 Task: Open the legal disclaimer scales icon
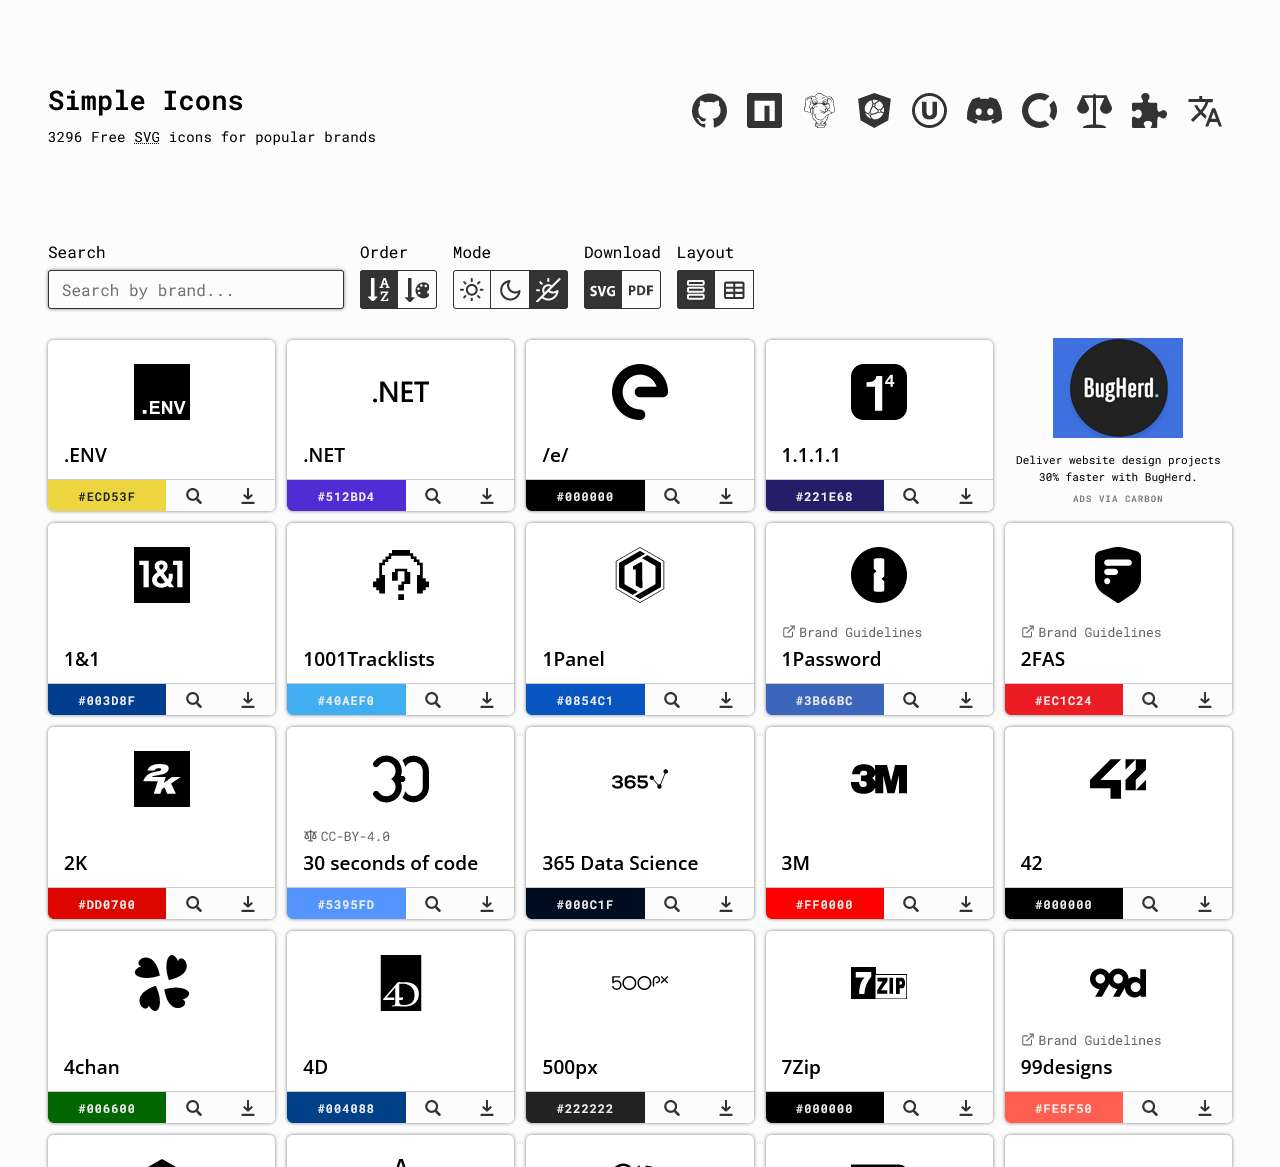tap(1095, 111)
